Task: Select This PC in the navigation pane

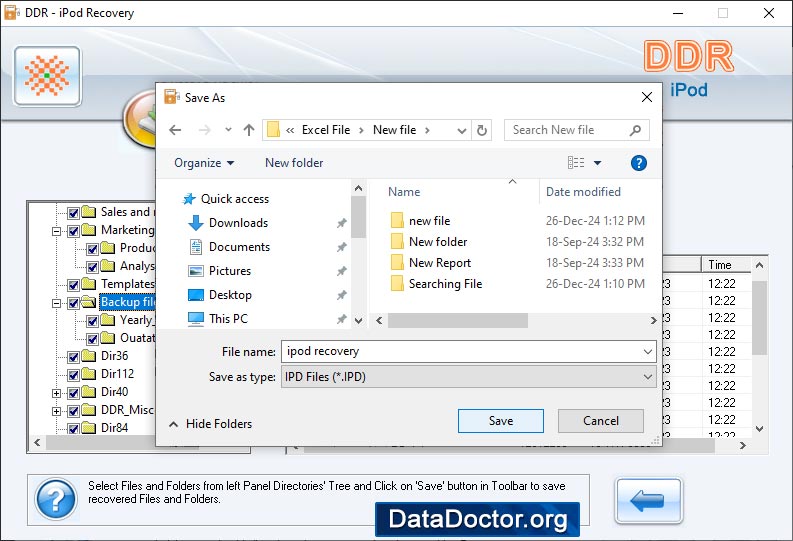Action: 228,319
